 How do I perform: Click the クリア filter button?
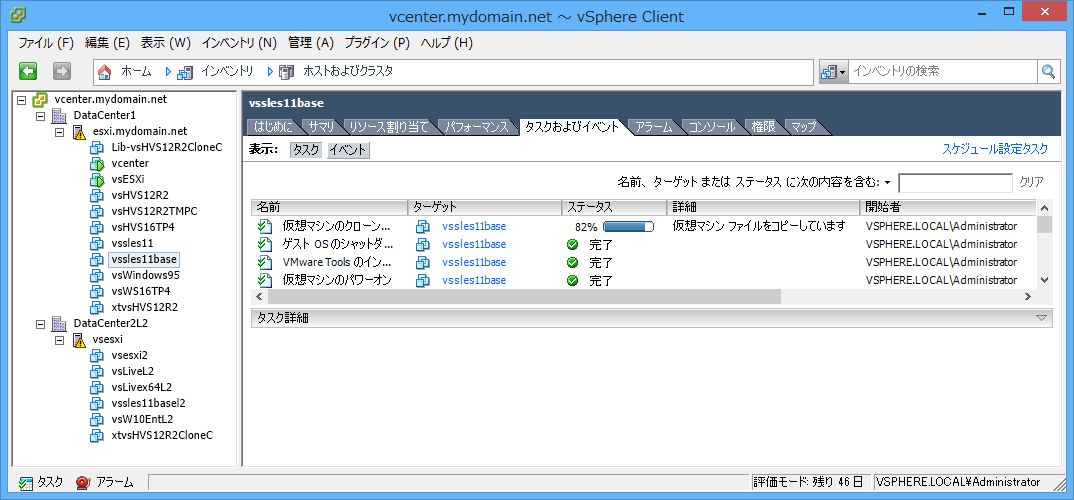pyautogui.click(x=1032, y=183)
